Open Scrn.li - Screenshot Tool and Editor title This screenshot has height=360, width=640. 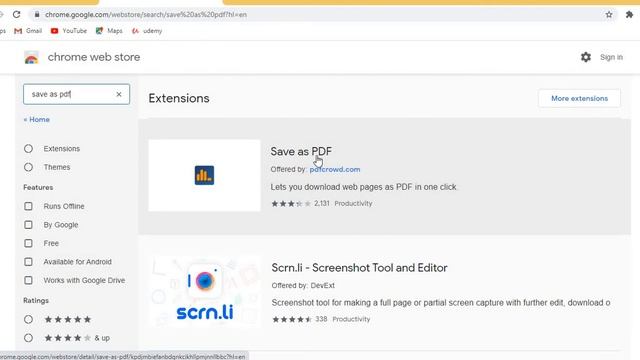(359, 268)
